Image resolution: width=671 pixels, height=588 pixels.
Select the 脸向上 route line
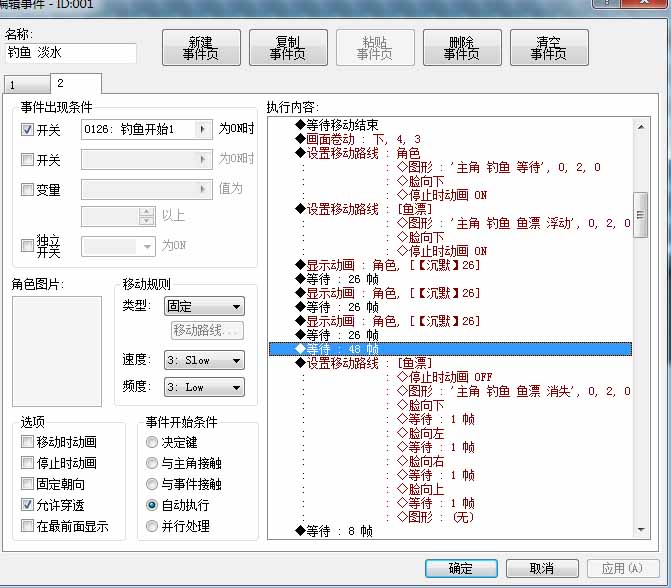click(421, 490)
